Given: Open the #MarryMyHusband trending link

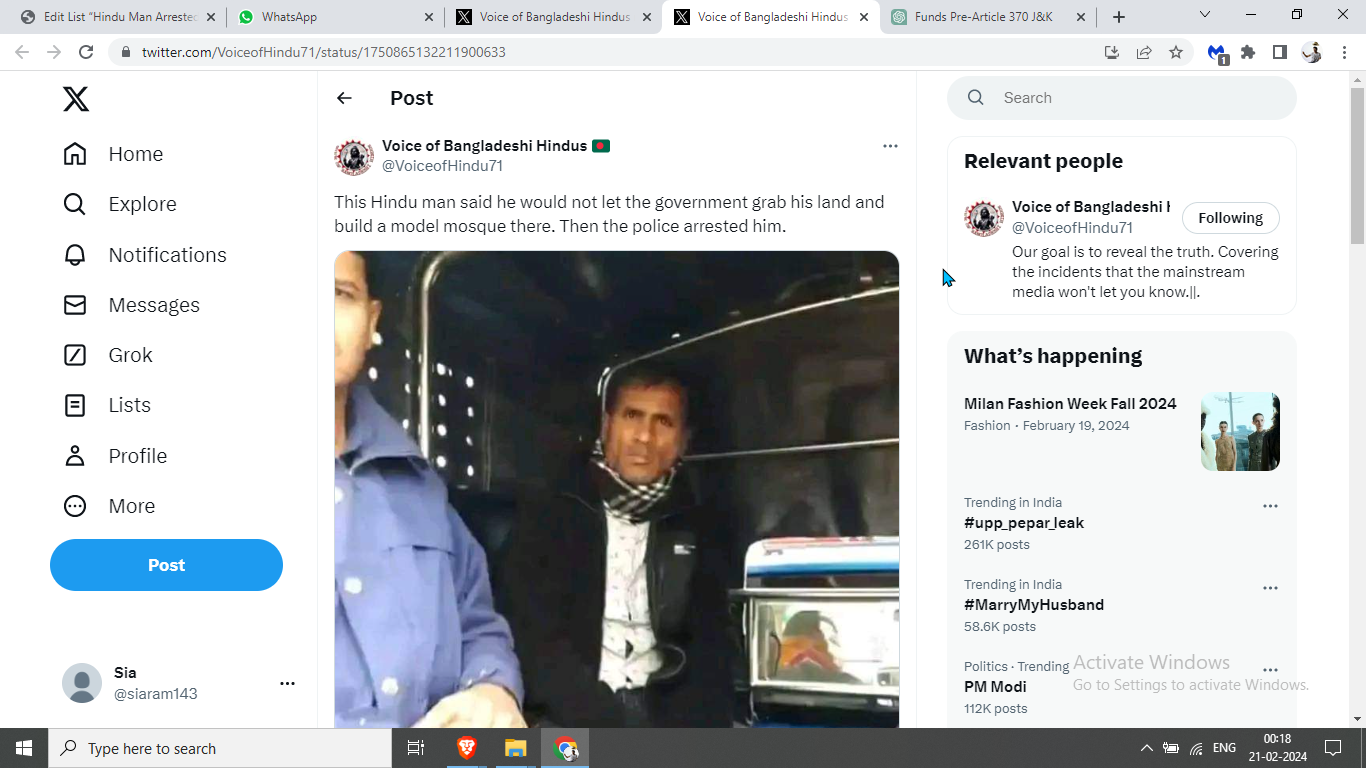Looking at the screenshot, I should 1034,605.
